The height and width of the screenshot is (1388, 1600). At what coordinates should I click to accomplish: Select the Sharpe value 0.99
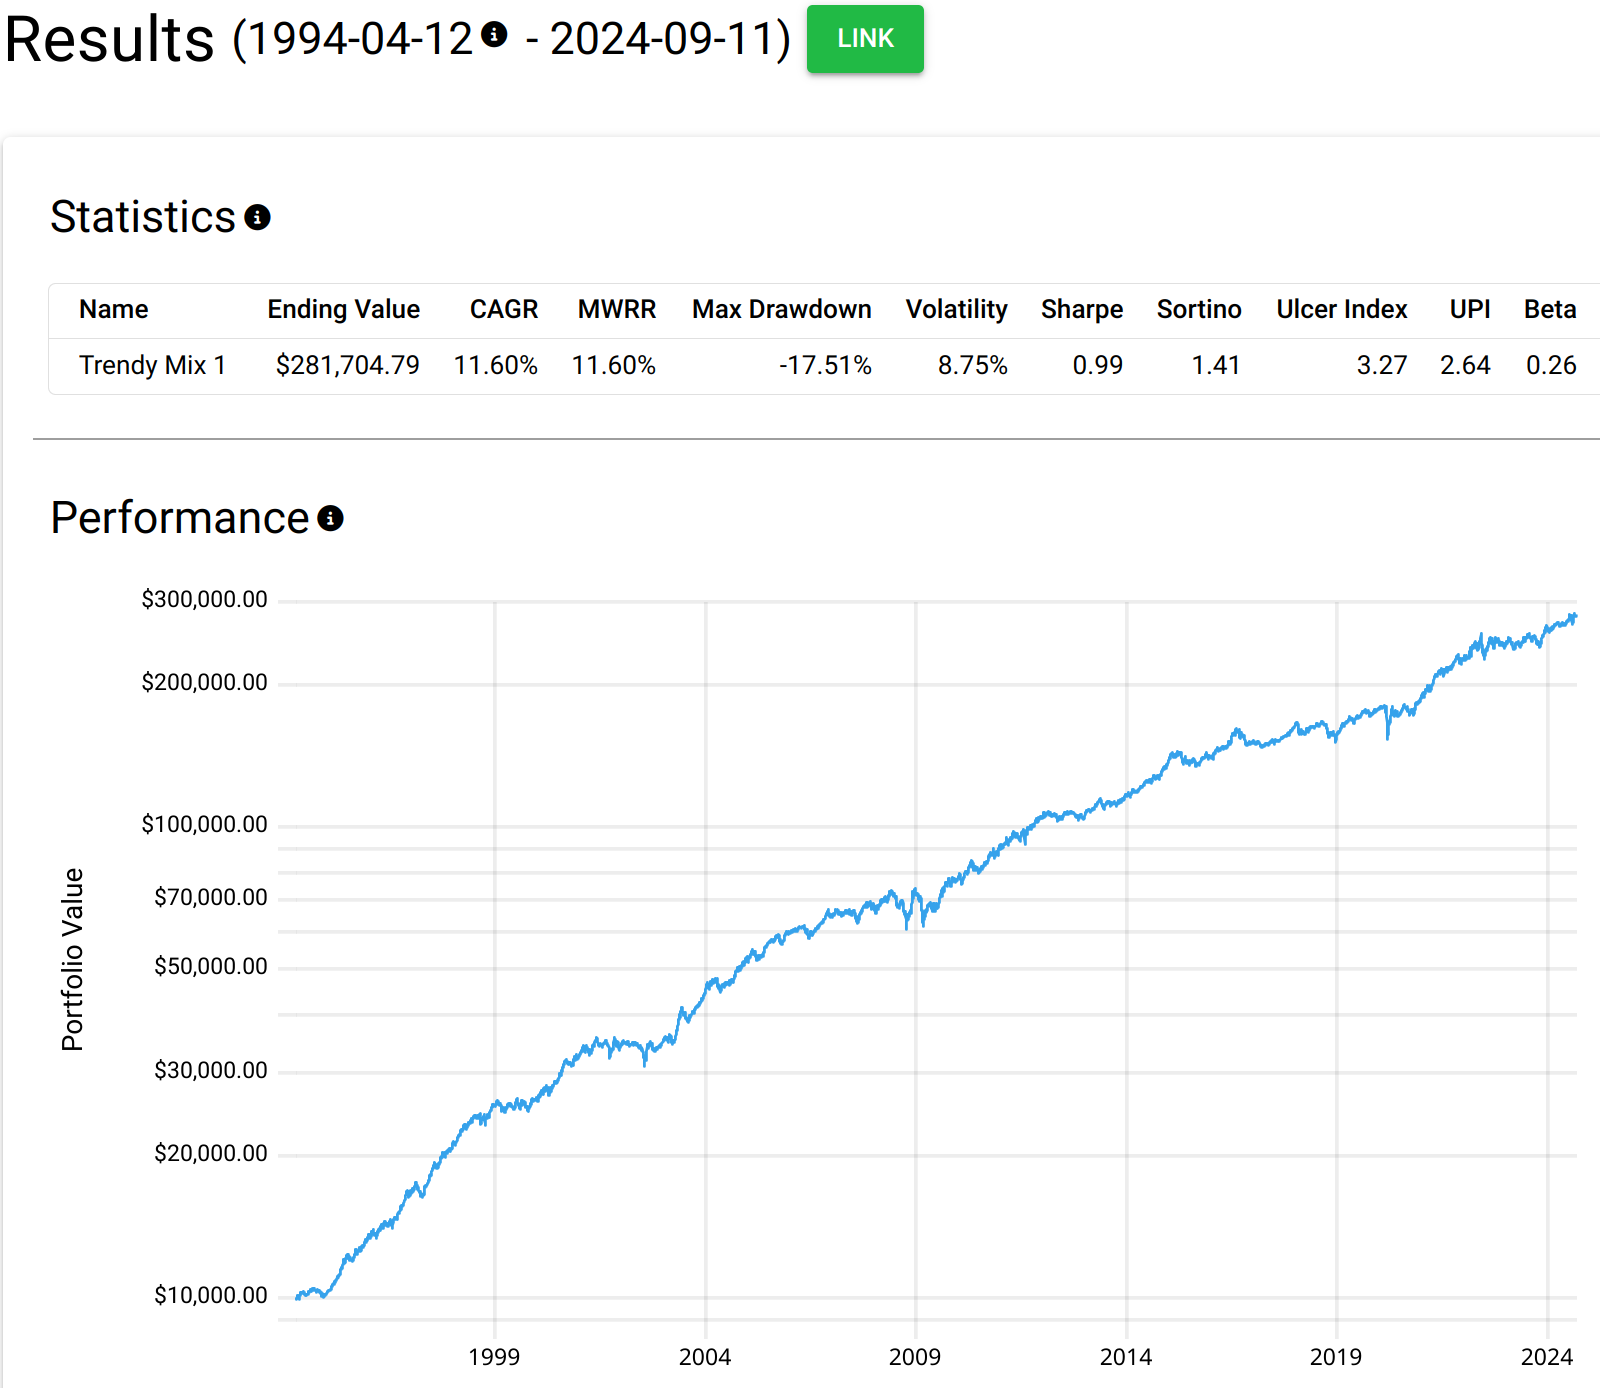1098,366
